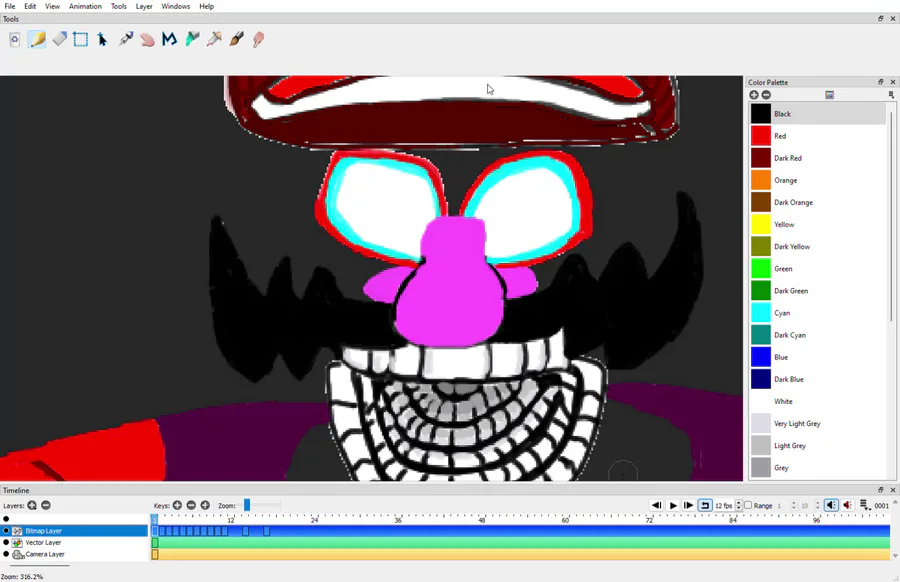The height and width of the screenshot is (582, 900).
Task: Select the Brush tool
Action: point(236,39)
